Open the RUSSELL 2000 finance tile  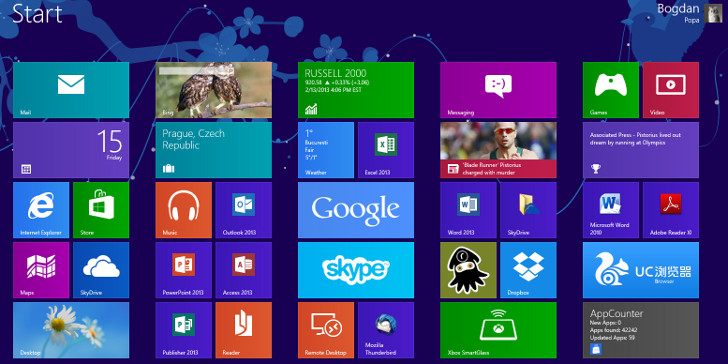point(356,90)
